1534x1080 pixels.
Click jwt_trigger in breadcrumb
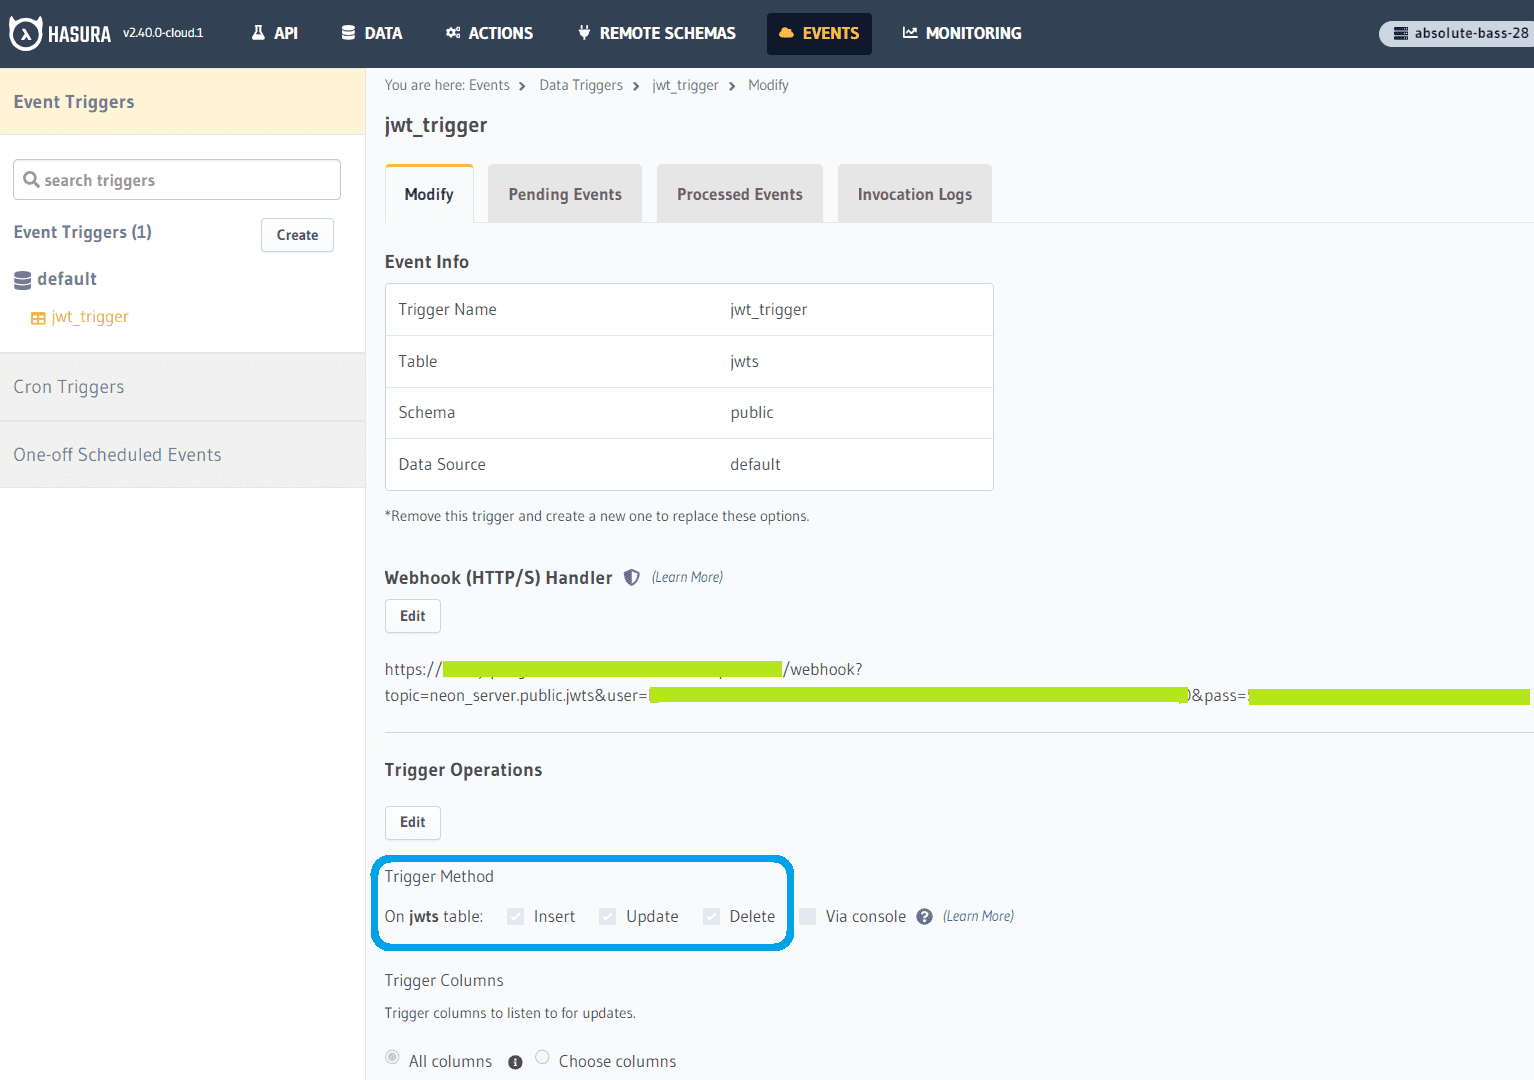tap(685, 85)
